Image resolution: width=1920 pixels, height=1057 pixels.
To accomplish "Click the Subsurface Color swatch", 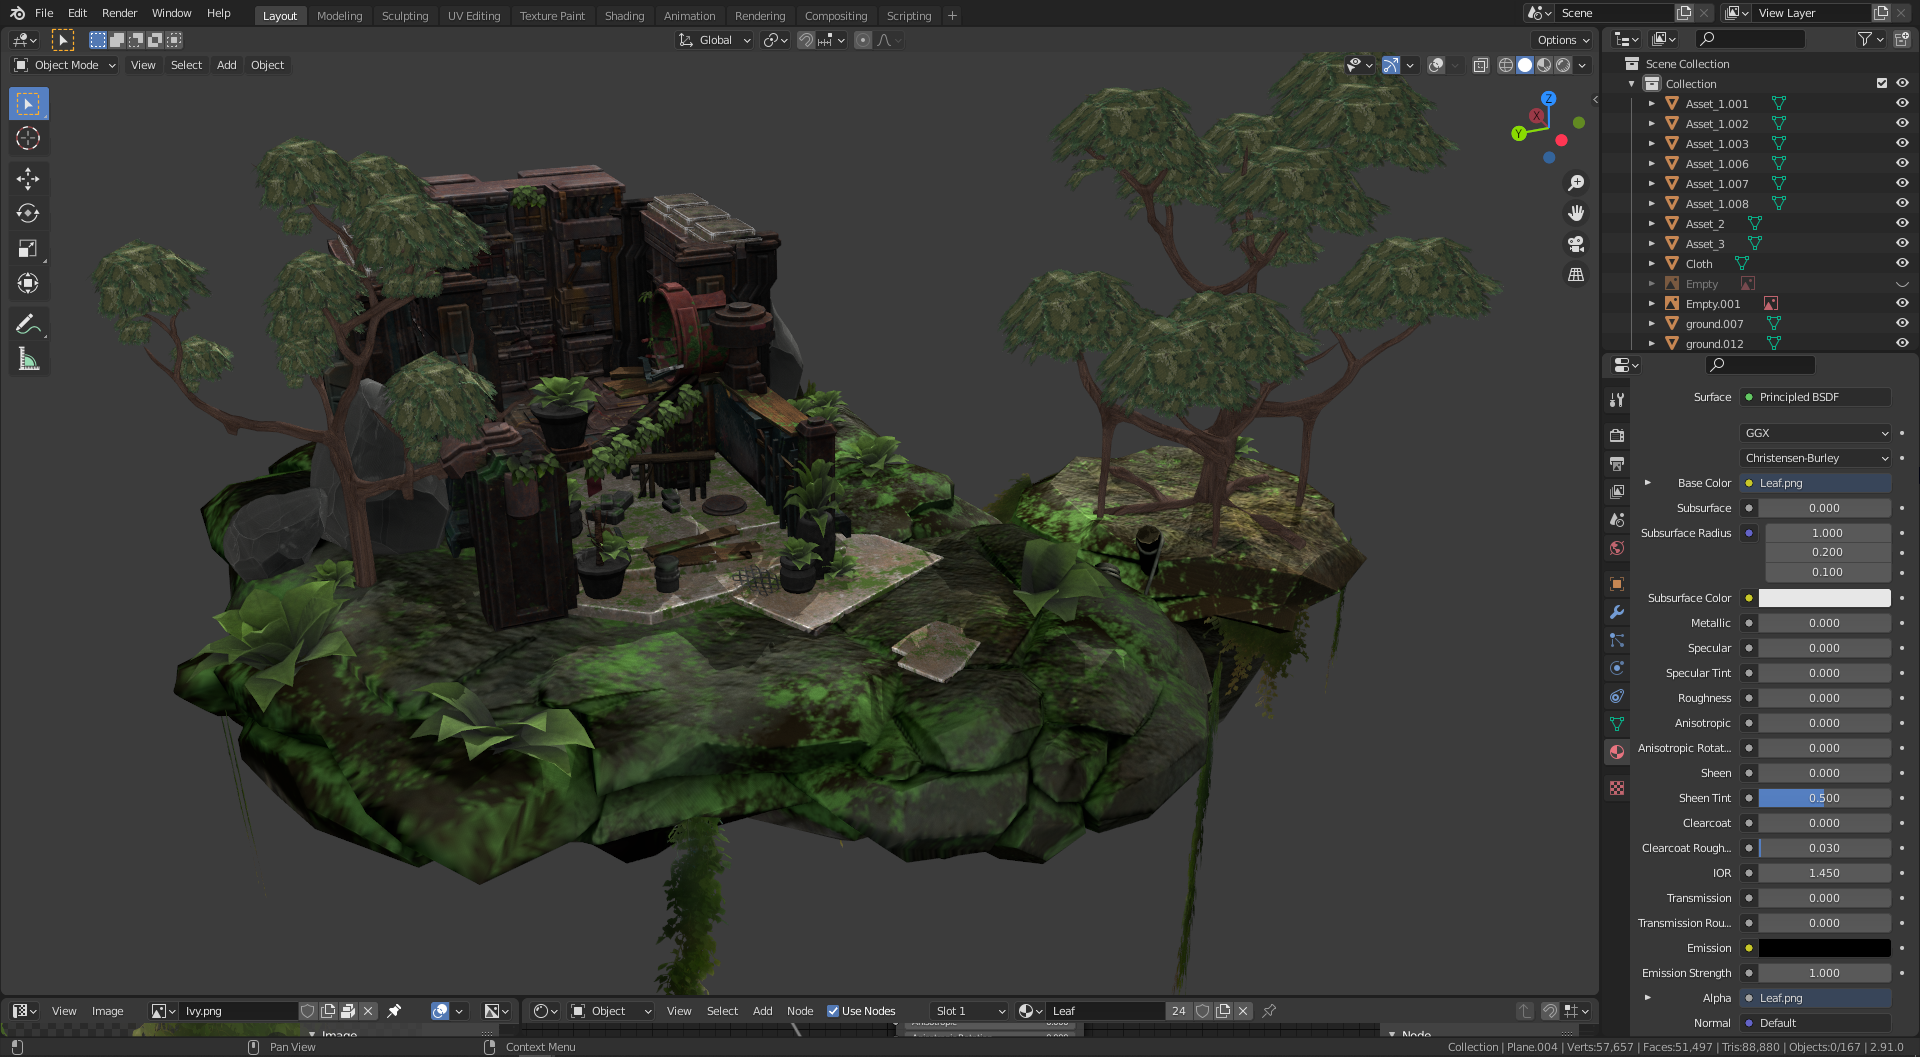I will (1823, 597).
